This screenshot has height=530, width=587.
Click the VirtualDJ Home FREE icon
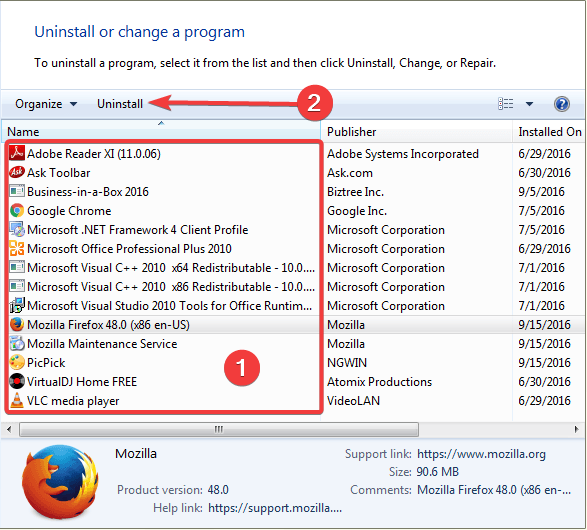(x=17, y=381)
